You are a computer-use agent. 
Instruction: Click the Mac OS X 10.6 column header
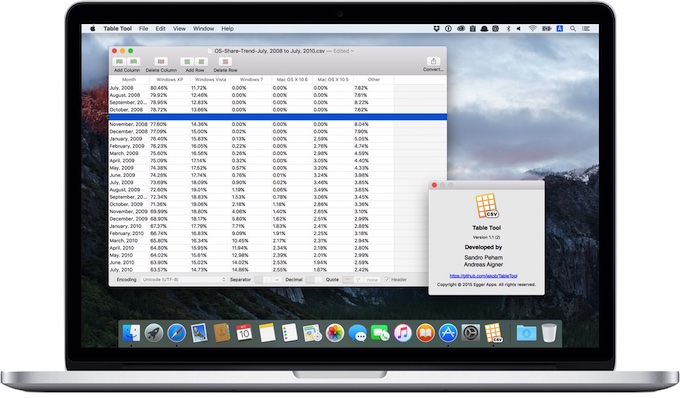click(x=292, y=80)
